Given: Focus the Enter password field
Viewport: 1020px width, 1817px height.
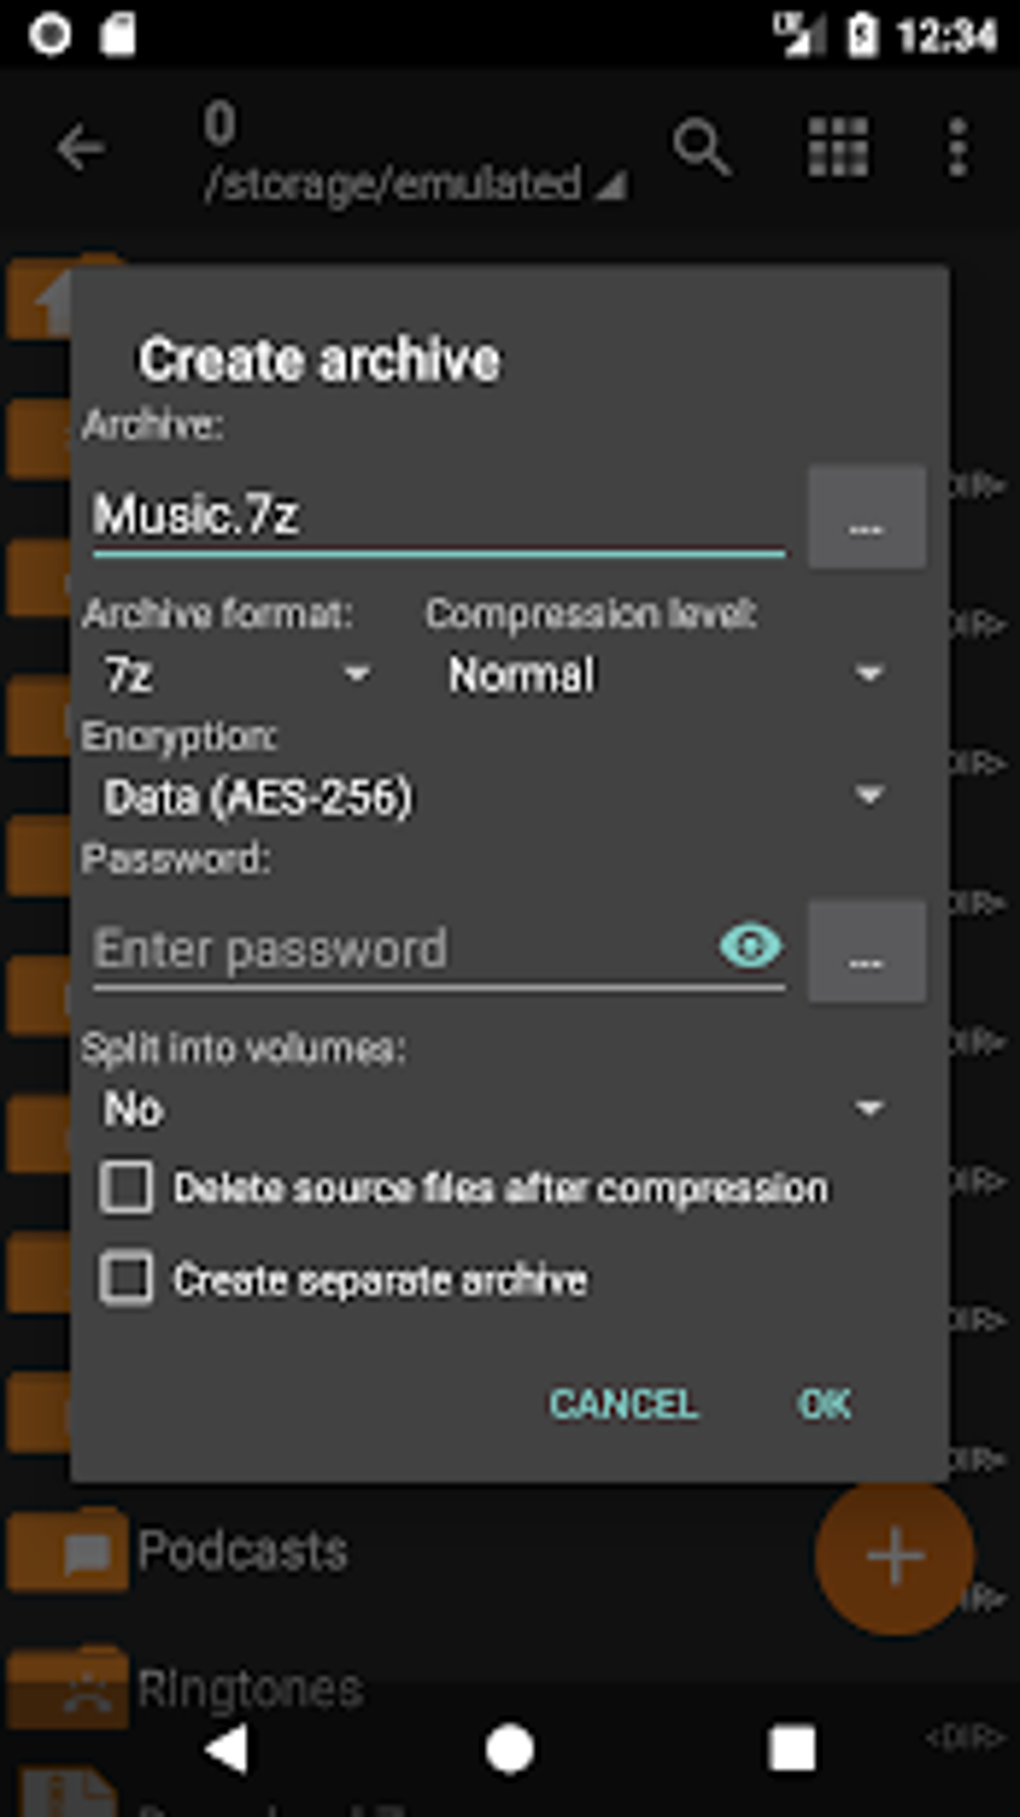Looking at the screenshot, I should pyautogui.click(x=400, y=948).
